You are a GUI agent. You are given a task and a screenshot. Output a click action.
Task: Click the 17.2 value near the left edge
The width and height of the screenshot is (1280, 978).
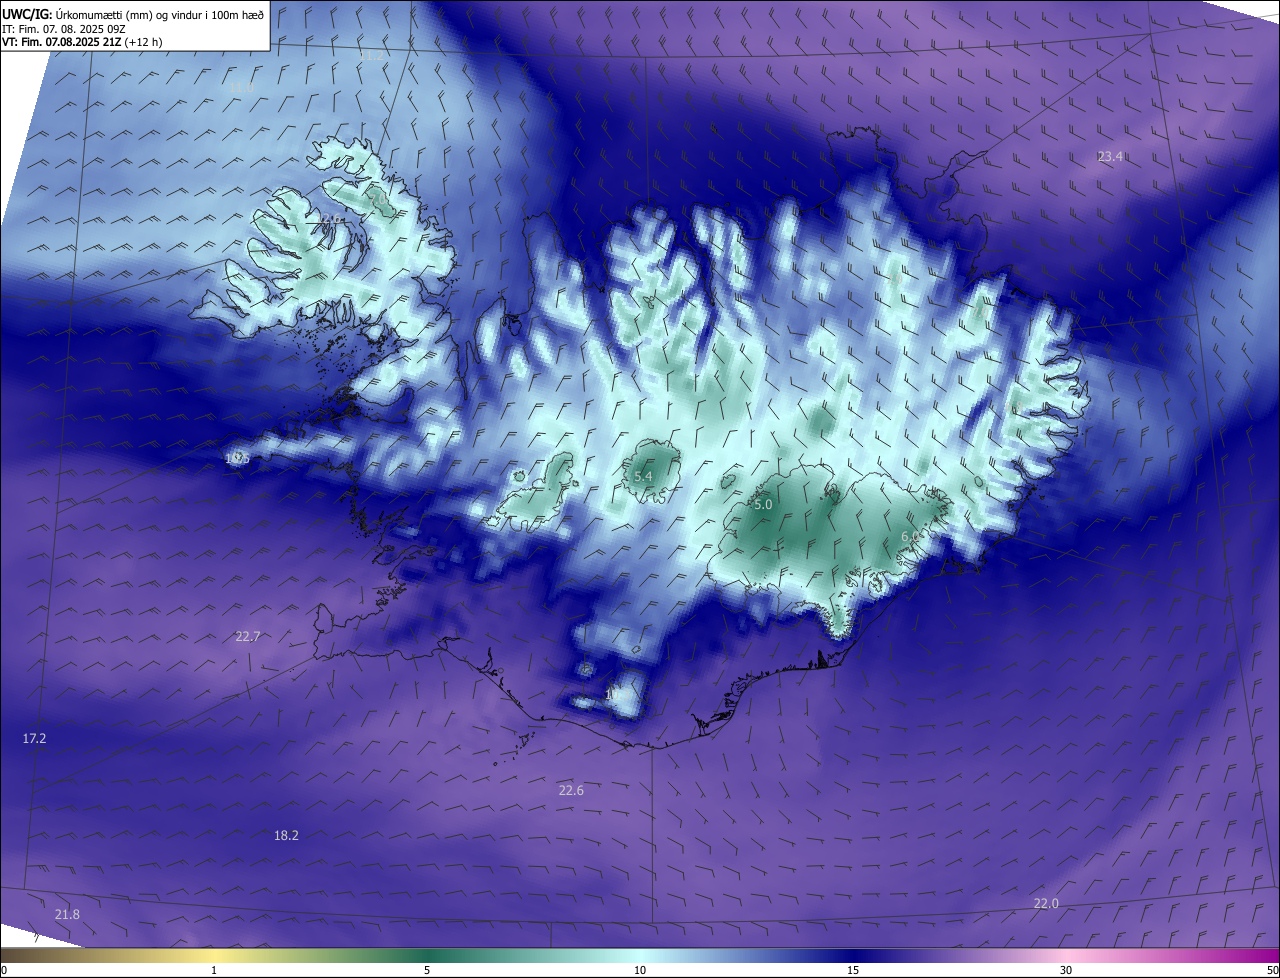point(34,738)
